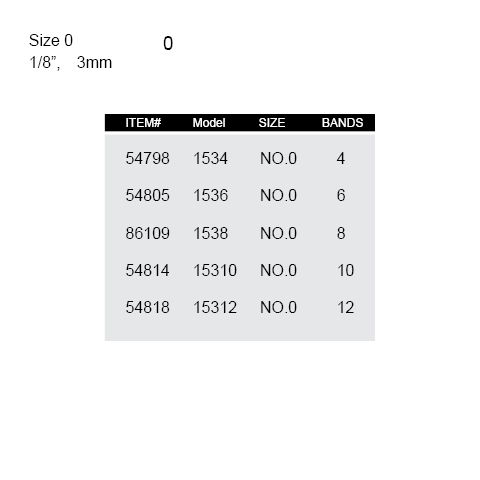Click the bands value 12

point(346,307)
